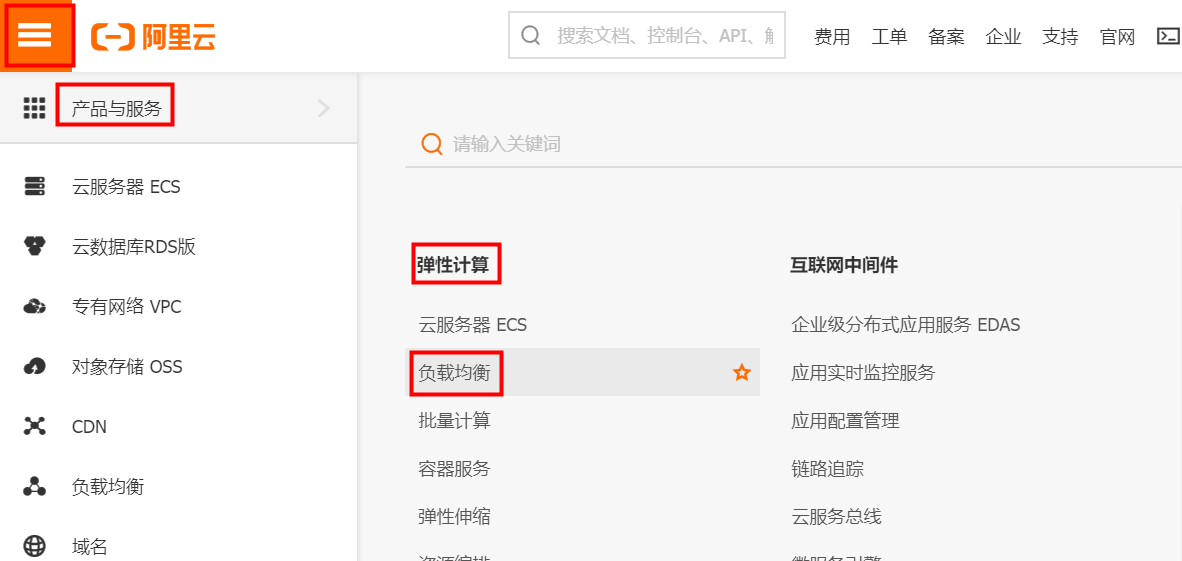
Task: Click the load balancer icon in sidebar
Action: [35, 487]
